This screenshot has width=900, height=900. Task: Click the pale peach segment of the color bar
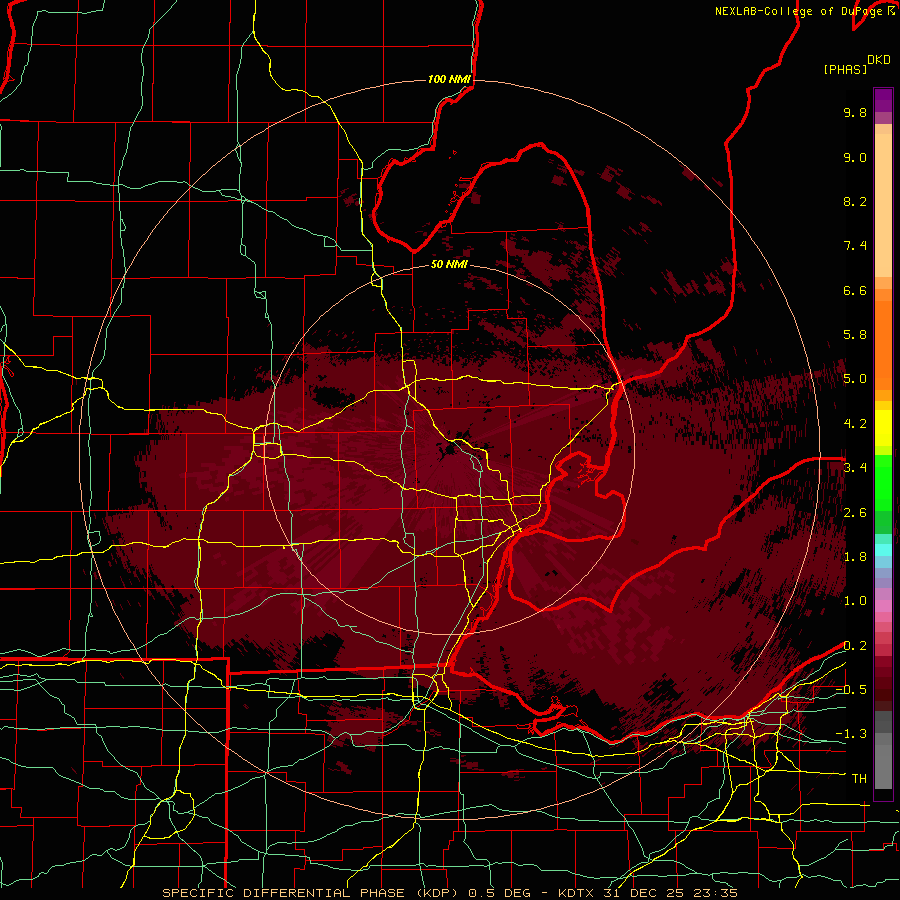tap(883, 205)
